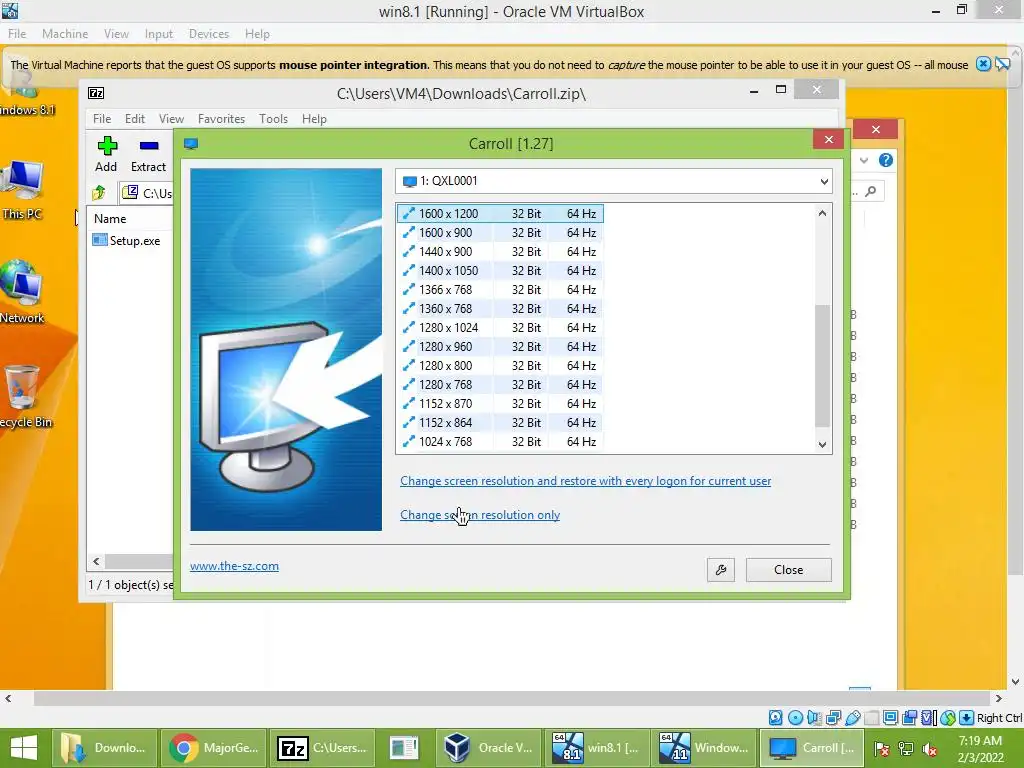The image size is (1024, 768).
Task: Open Recycle Bin desktop icon
Action: [x=24, y=396]
